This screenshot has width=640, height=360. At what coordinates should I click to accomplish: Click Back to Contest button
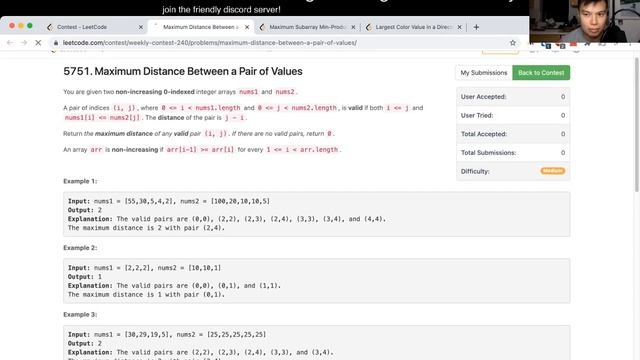tap(541, 73)
